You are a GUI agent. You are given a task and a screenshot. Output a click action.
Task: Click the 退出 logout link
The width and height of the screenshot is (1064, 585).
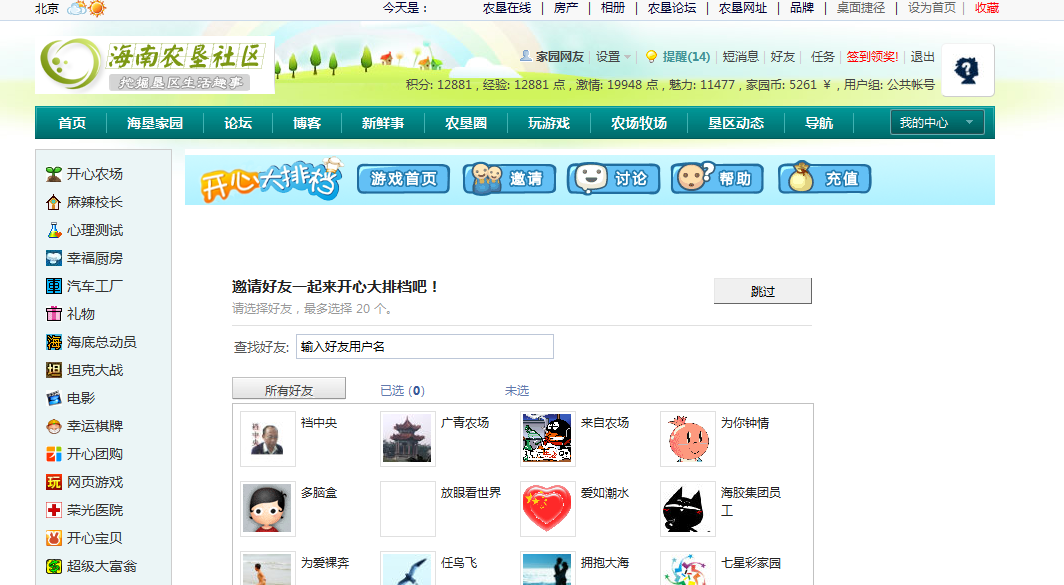(x=922, y=57)
